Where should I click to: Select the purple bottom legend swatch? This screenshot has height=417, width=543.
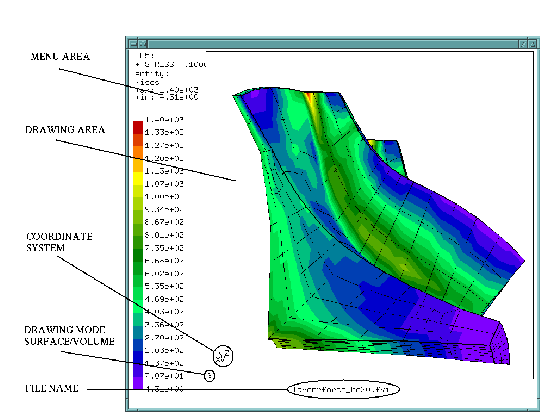click(138, 383)
